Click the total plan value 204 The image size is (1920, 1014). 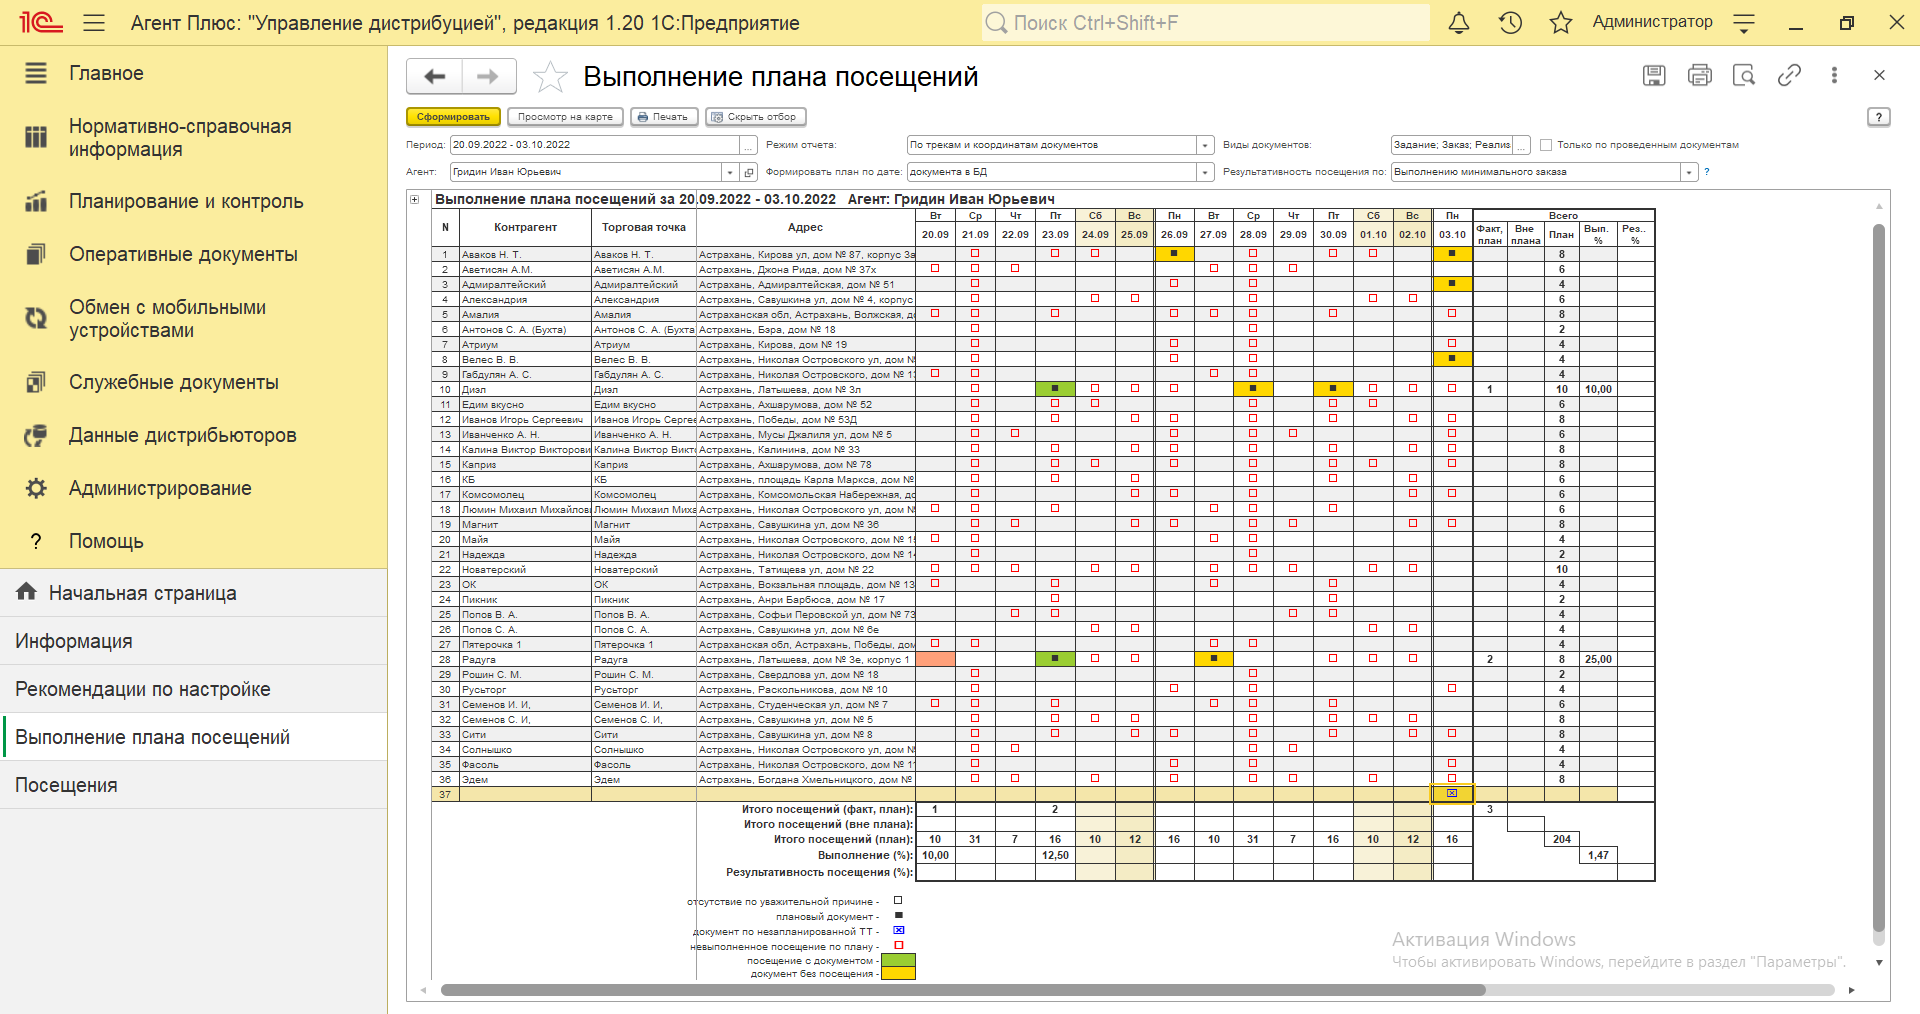pos(1561,839)
